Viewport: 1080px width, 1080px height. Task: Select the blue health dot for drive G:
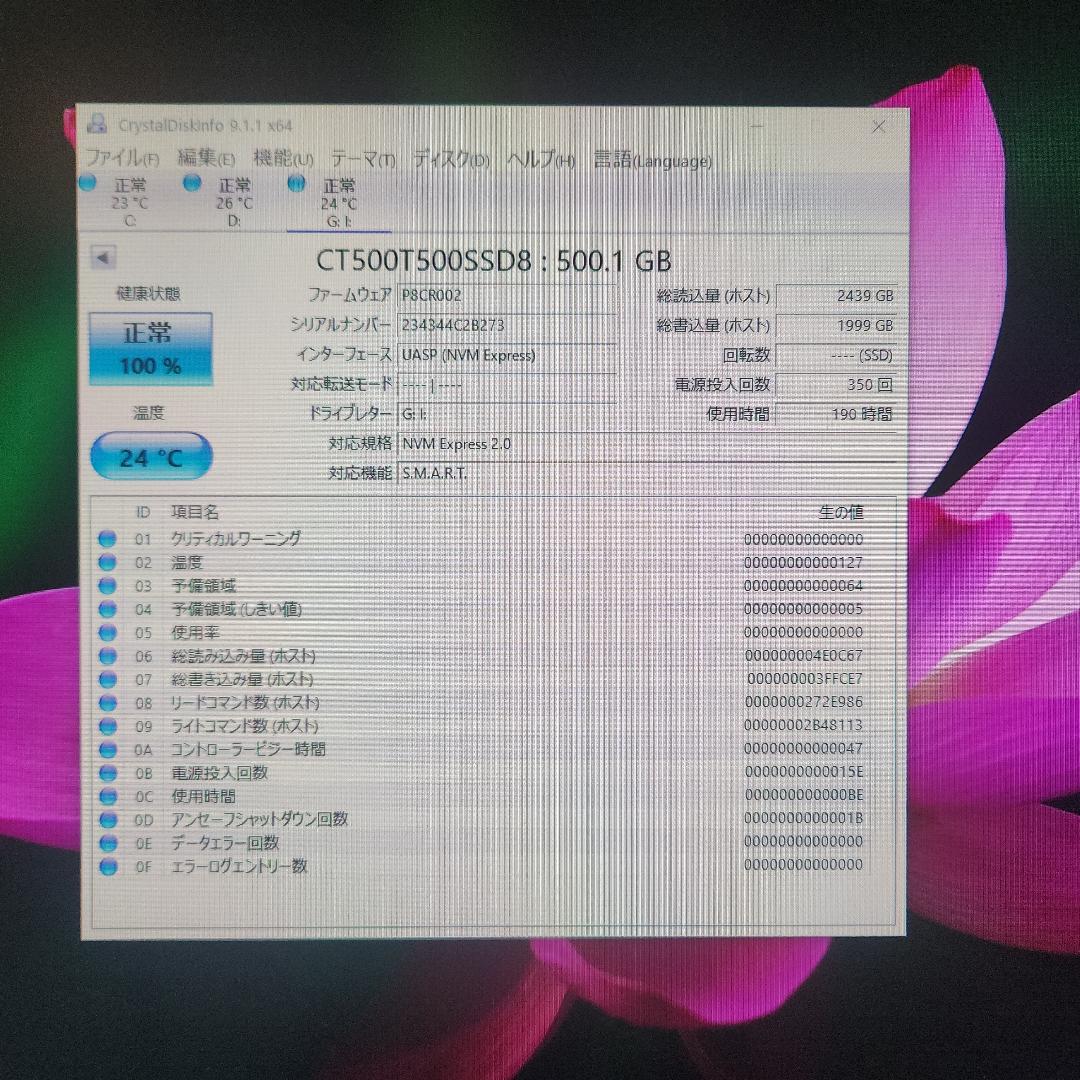296,183
